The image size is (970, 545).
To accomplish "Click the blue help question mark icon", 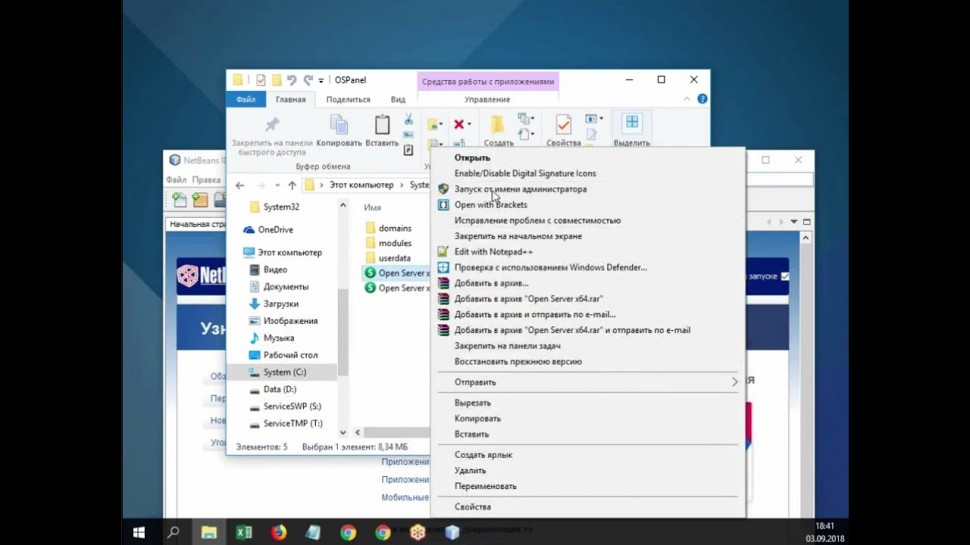I will [702, 99].
